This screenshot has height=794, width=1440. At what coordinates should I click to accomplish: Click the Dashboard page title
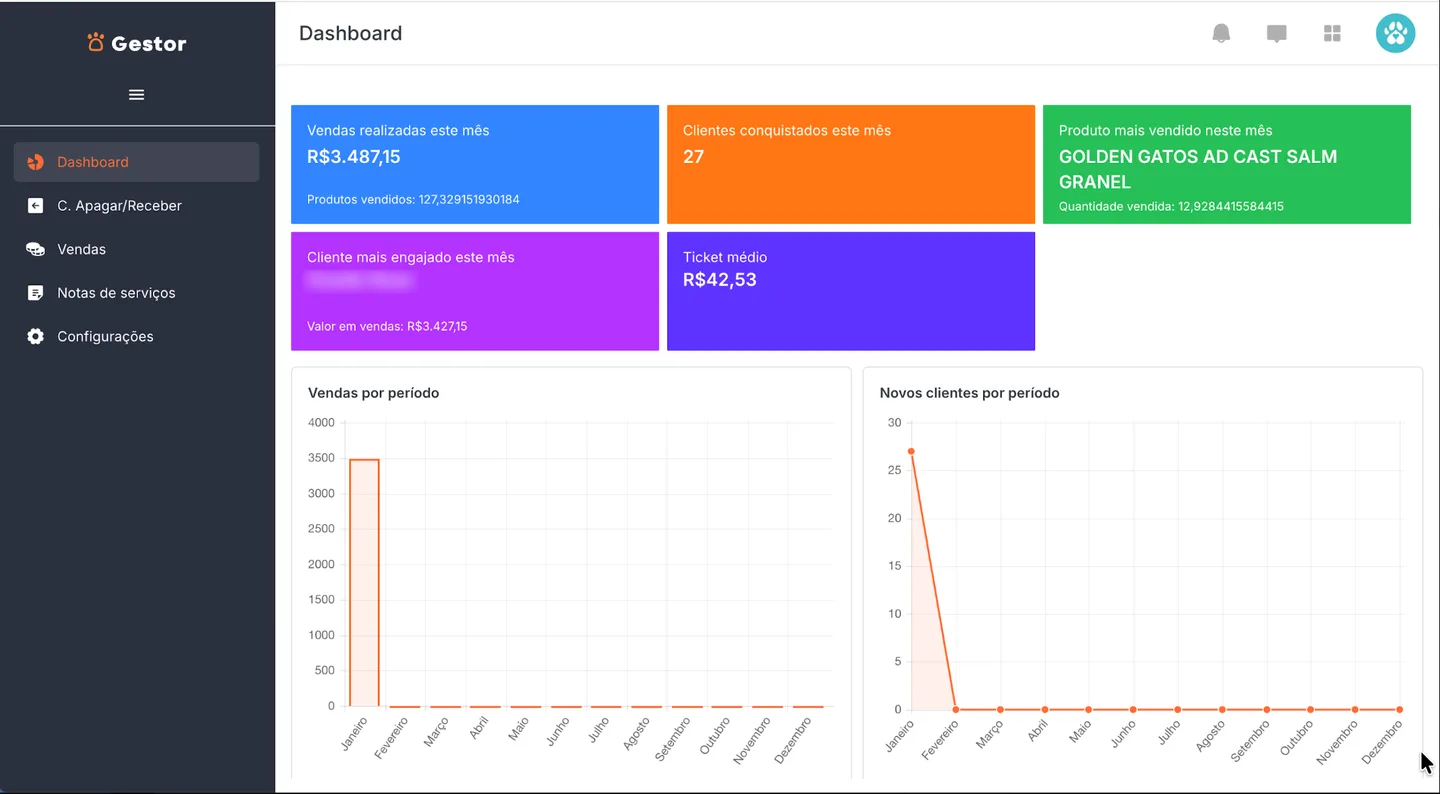coord(351,33)
